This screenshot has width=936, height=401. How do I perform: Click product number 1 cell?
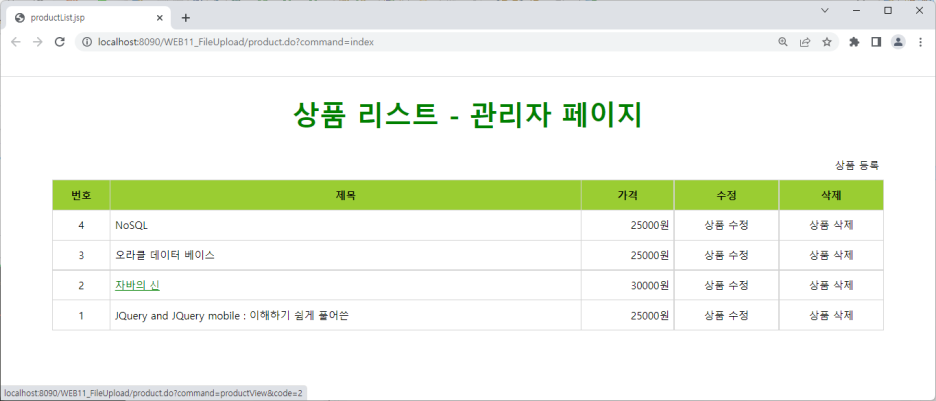(x=81, y=315)
